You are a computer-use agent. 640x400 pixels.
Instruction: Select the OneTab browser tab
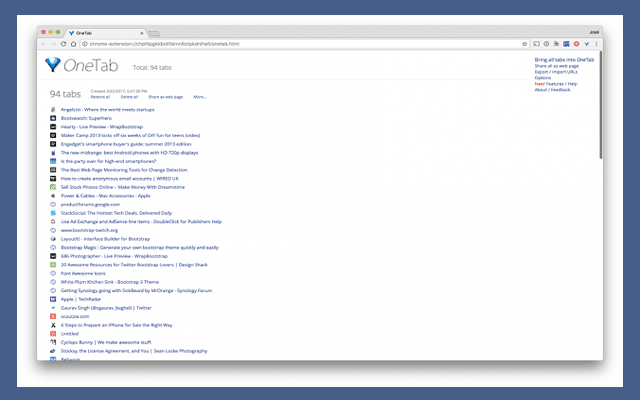coord(104,33)
